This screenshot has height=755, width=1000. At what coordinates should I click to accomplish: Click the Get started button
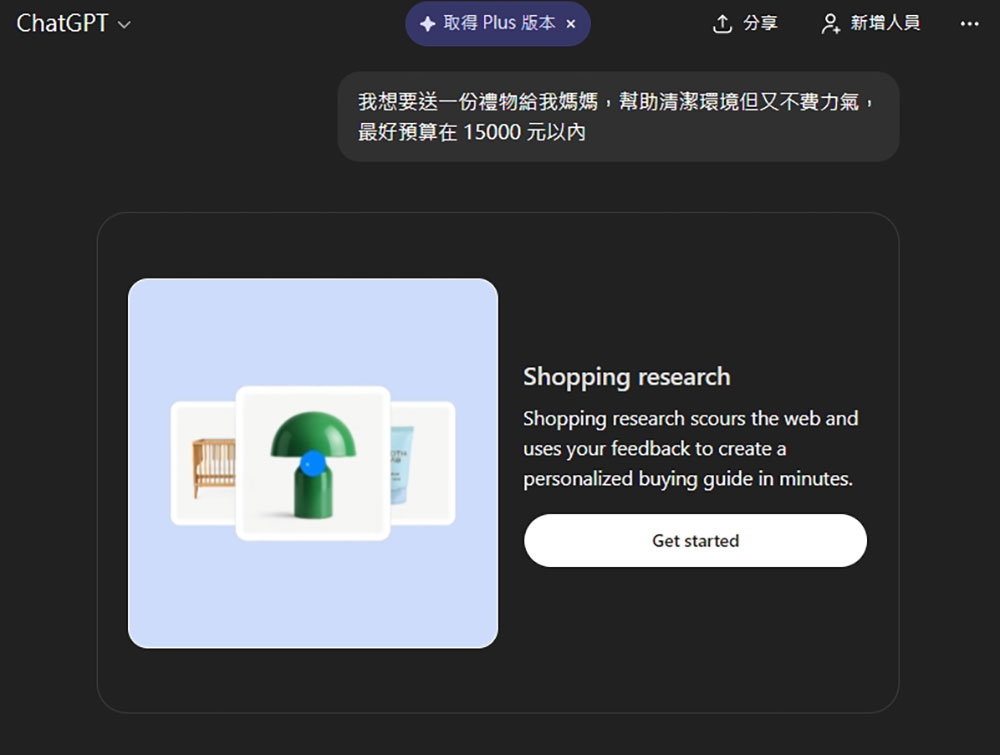(x=695, y=540)
